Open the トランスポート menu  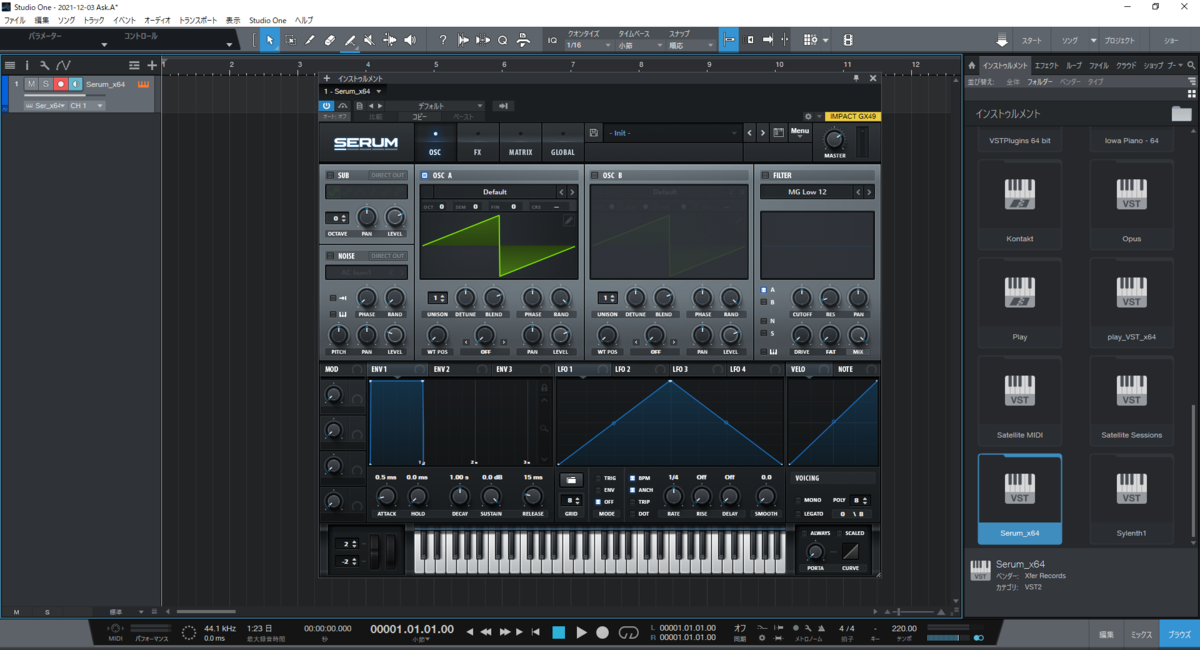pyautogui.click(x=200, y=20)
